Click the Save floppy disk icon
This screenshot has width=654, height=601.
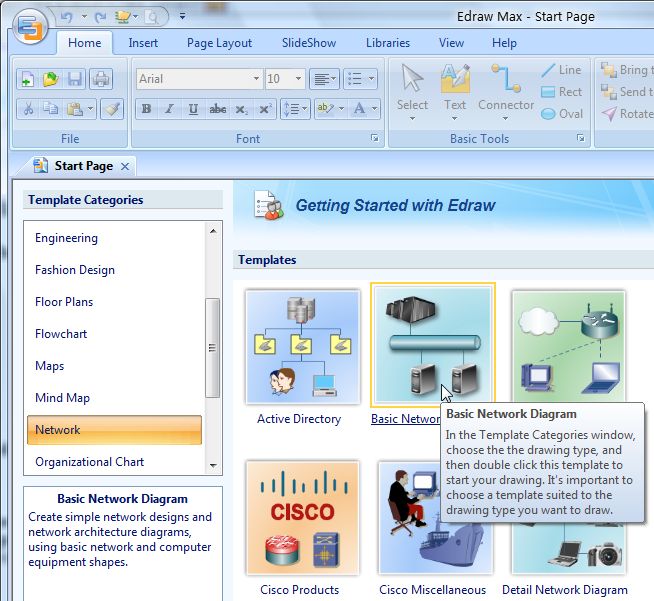point(75,79)
